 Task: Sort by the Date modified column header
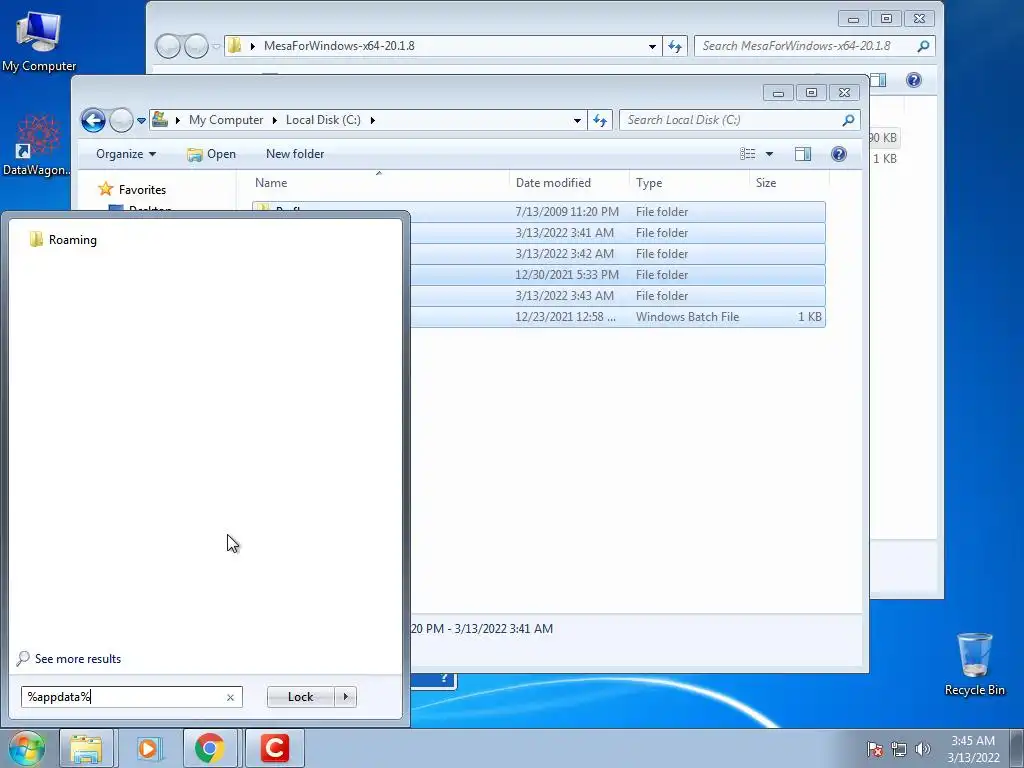(x=568, y=183)
